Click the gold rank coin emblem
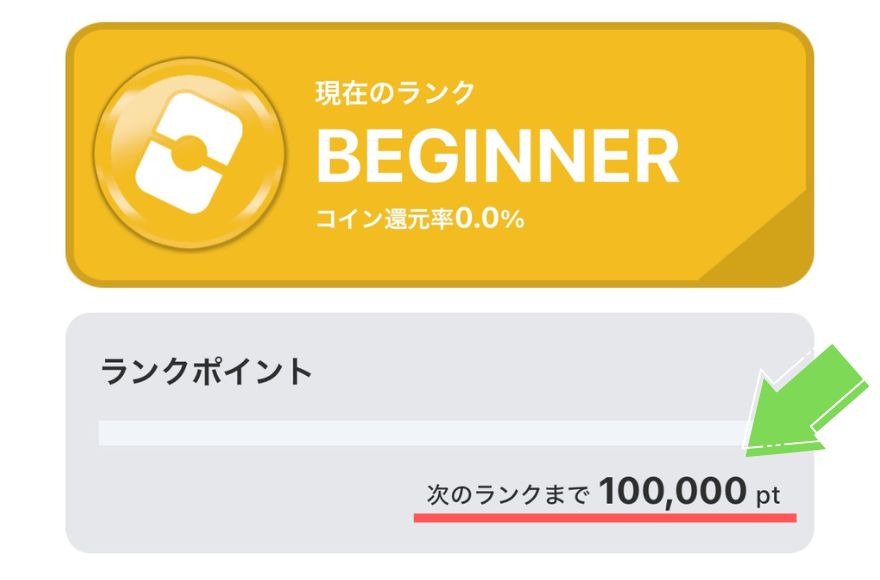This screenshot has width=880, height=580. point(189,153)
